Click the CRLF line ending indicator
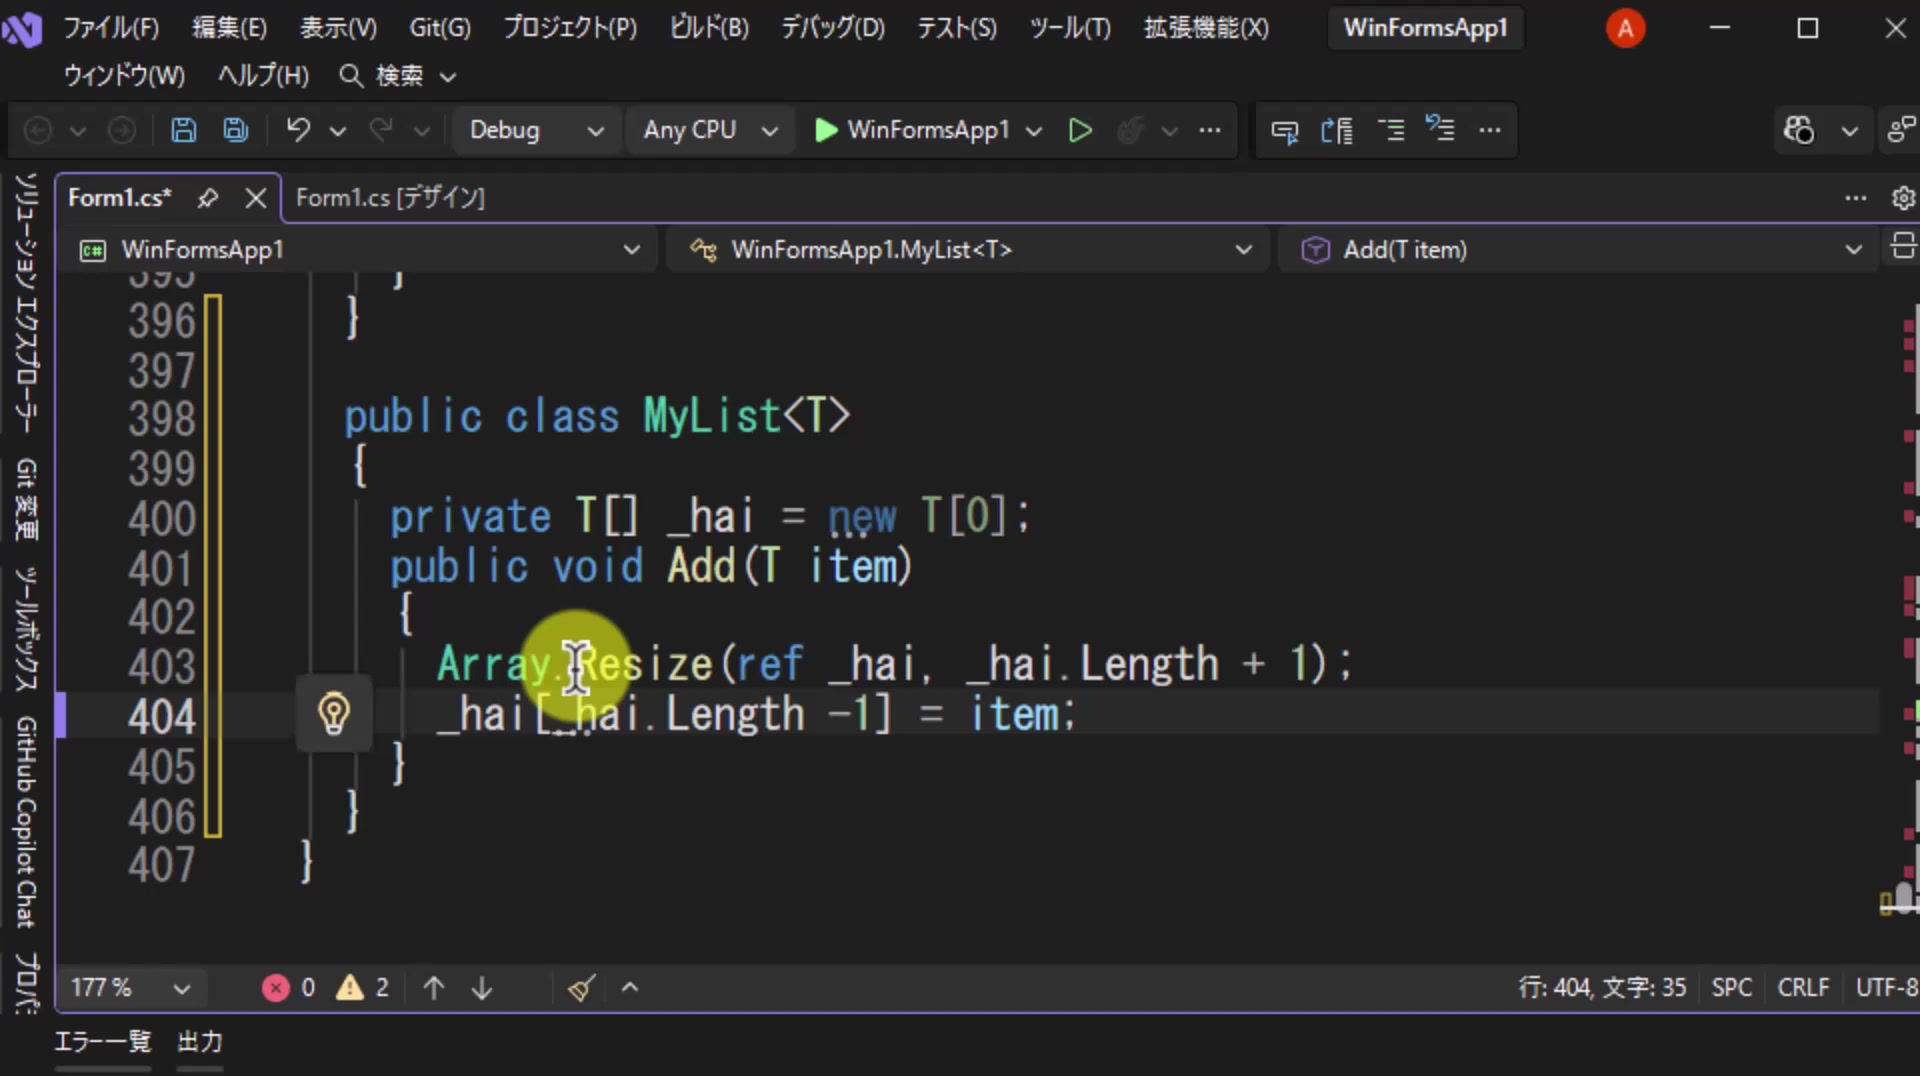Viewport: 1920px width, 1076px height. (1803, 988)
